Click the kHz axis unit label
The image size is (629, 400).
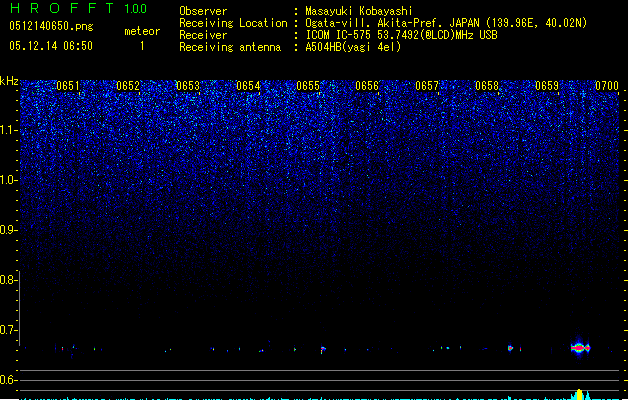[9, 81]
